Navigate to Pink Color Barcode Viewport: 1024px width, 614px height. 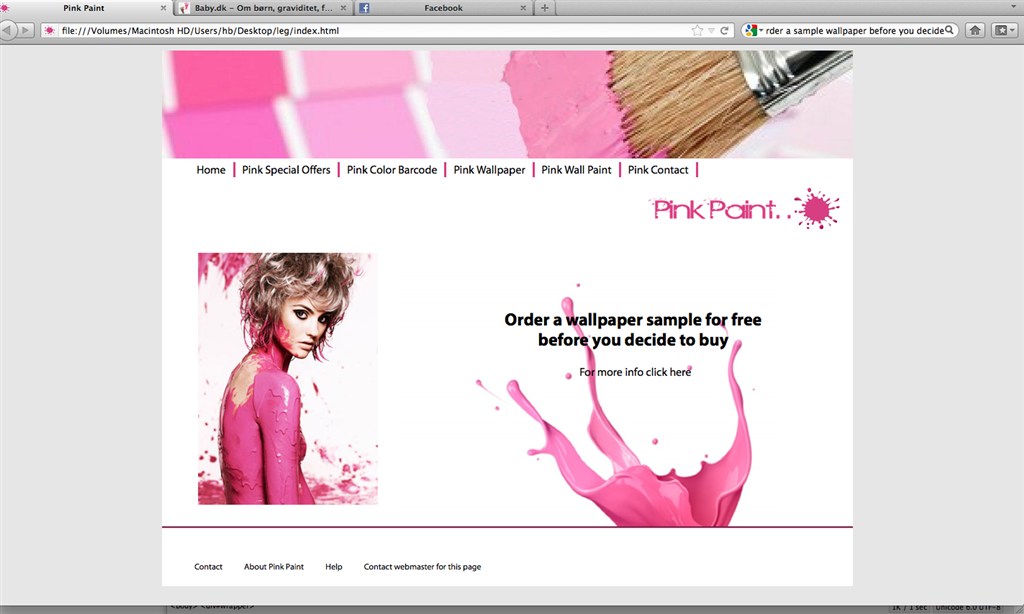click(392, 170)
